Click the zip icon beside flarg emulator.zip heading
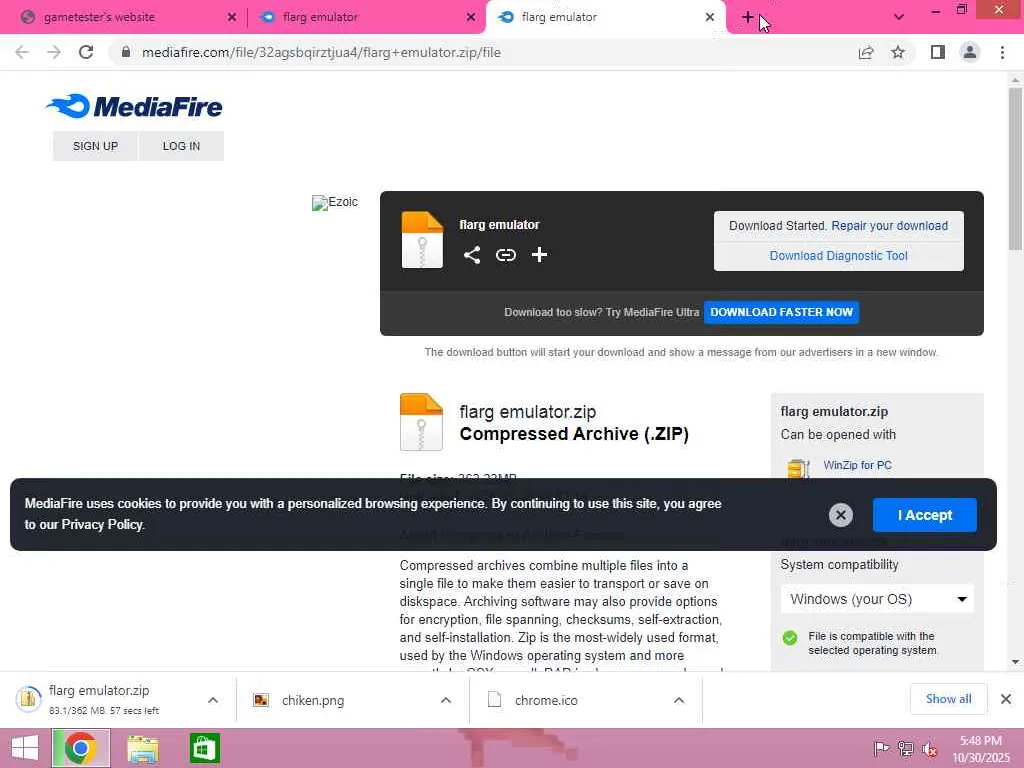1024x768 pixels. pos(421,422)
